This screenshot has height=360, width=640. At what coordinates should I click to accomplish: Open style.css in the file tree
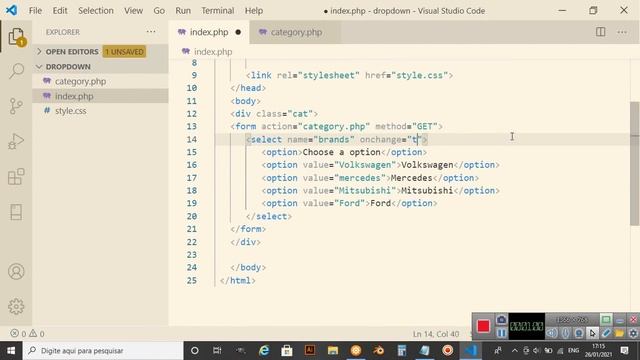tap(71, 111)
